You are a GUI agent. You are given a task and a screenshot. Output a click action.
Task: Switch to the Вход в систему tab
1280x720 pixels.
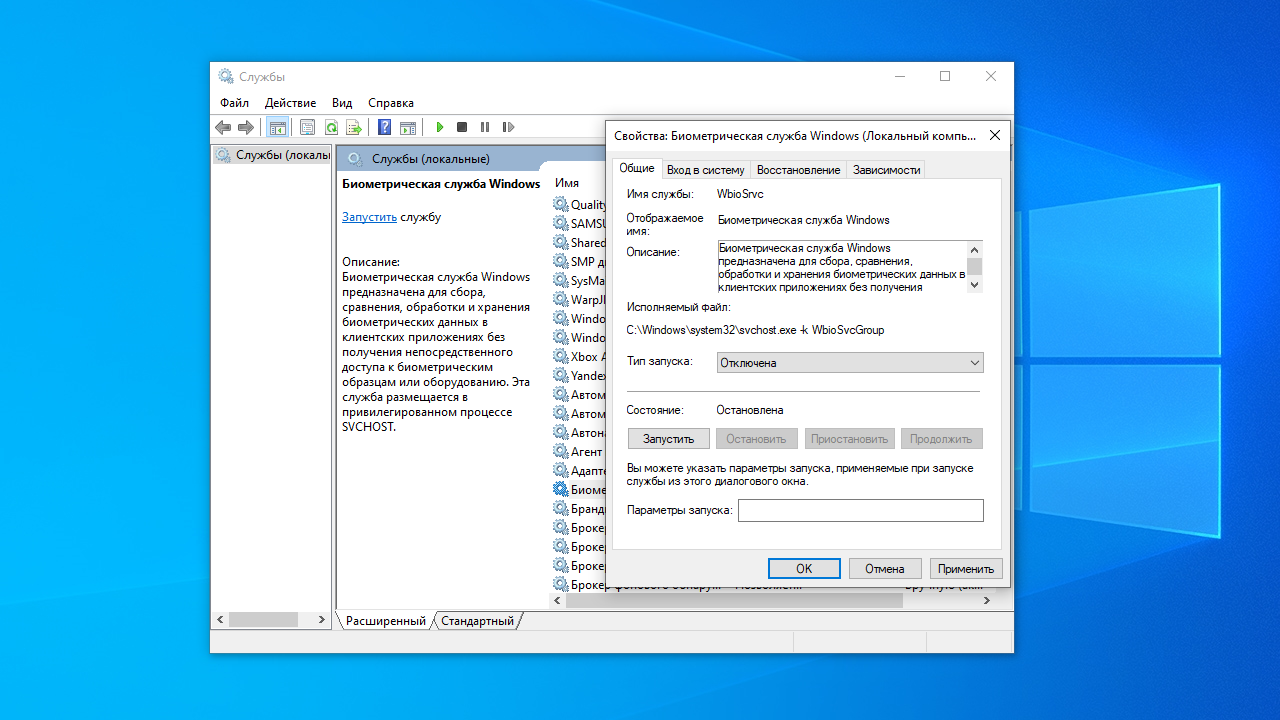click(x=705, y=170)
